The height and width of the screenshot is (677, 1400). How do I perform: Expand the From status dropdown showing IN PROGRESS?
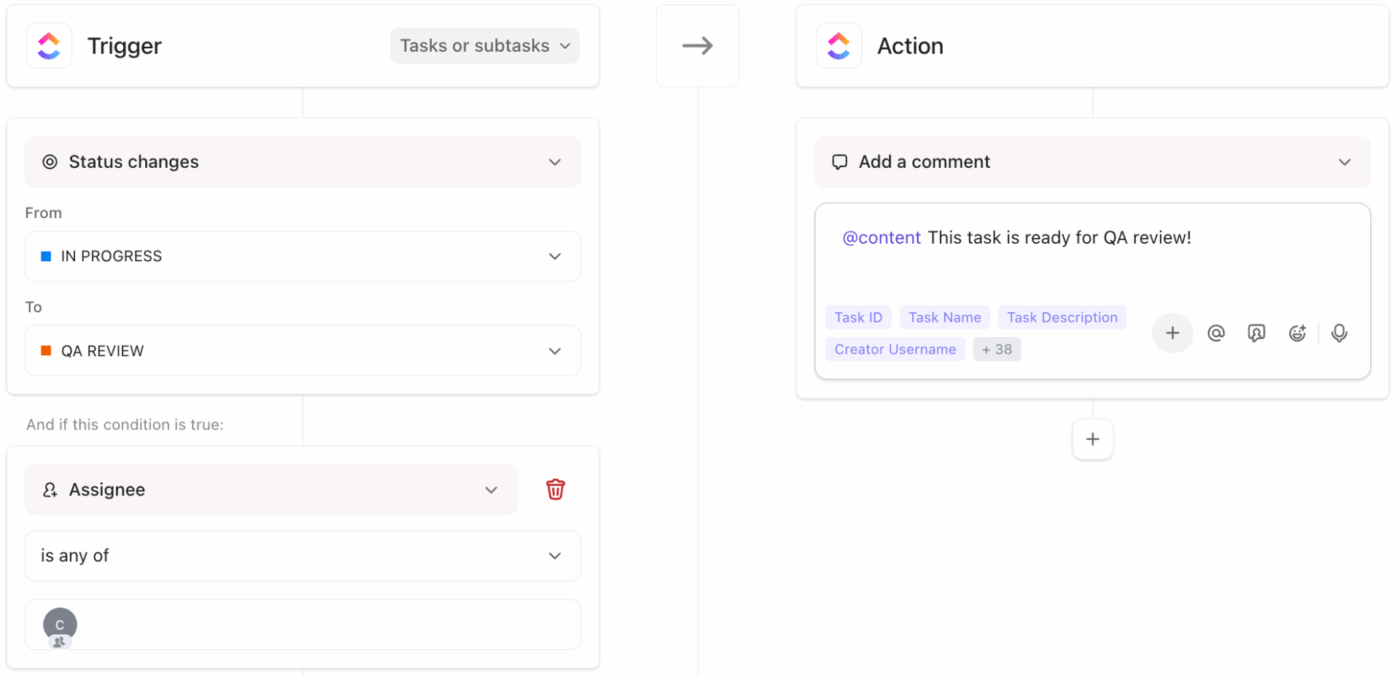(555, 256)
